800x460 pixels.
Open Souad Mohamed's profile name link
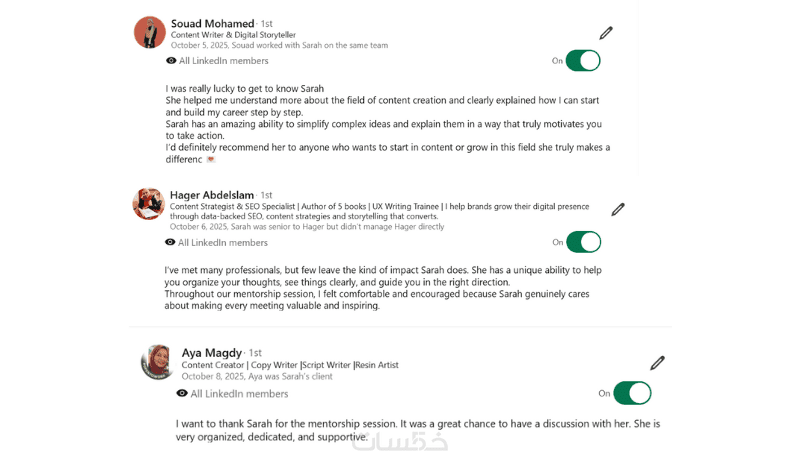[212, 23]
